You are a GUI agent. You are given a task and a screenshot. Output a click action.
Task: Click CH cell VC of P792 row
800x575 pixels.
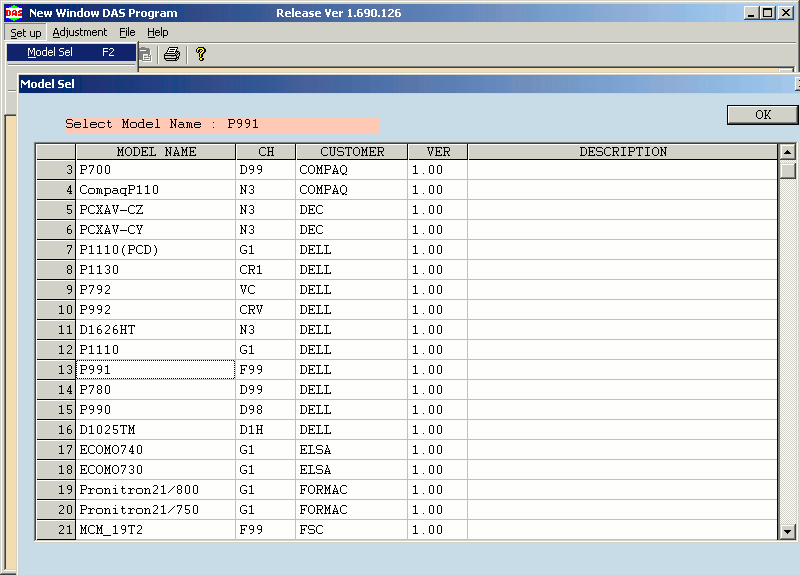(x=266, y=290)
